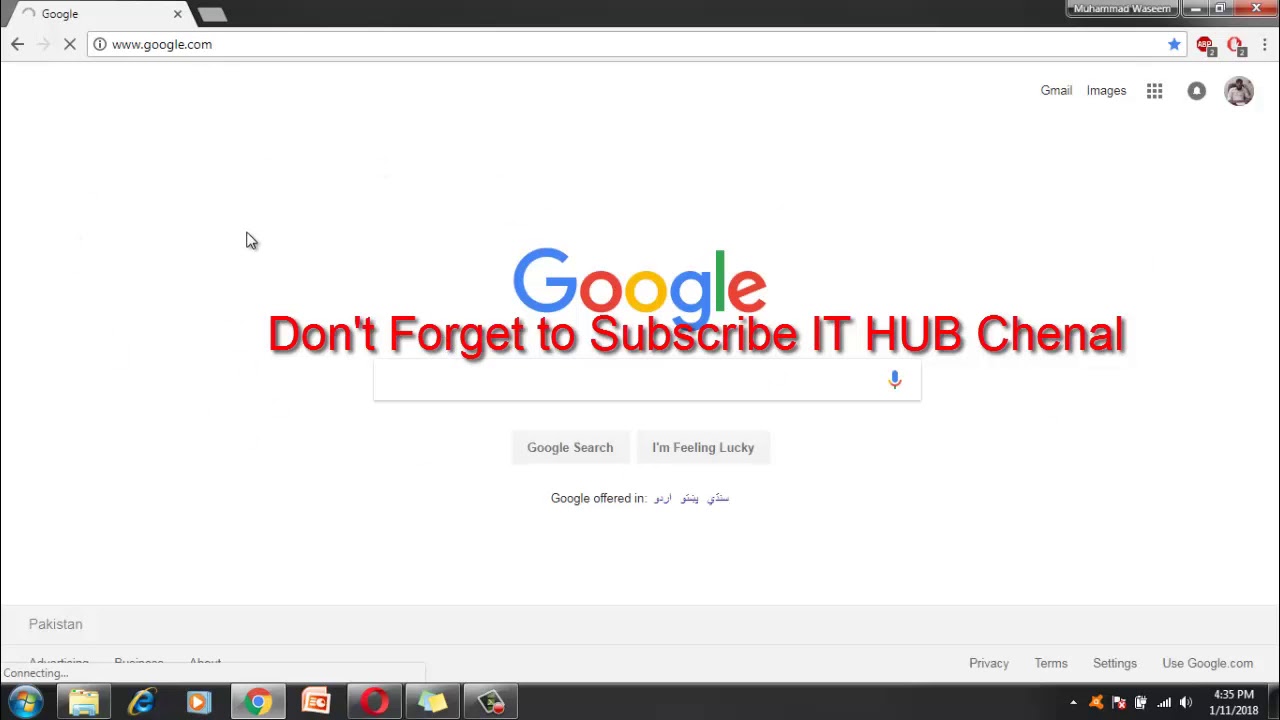Screen dimensions: 1280x720
Task: Click the Windows Start button
Action: 25,702
